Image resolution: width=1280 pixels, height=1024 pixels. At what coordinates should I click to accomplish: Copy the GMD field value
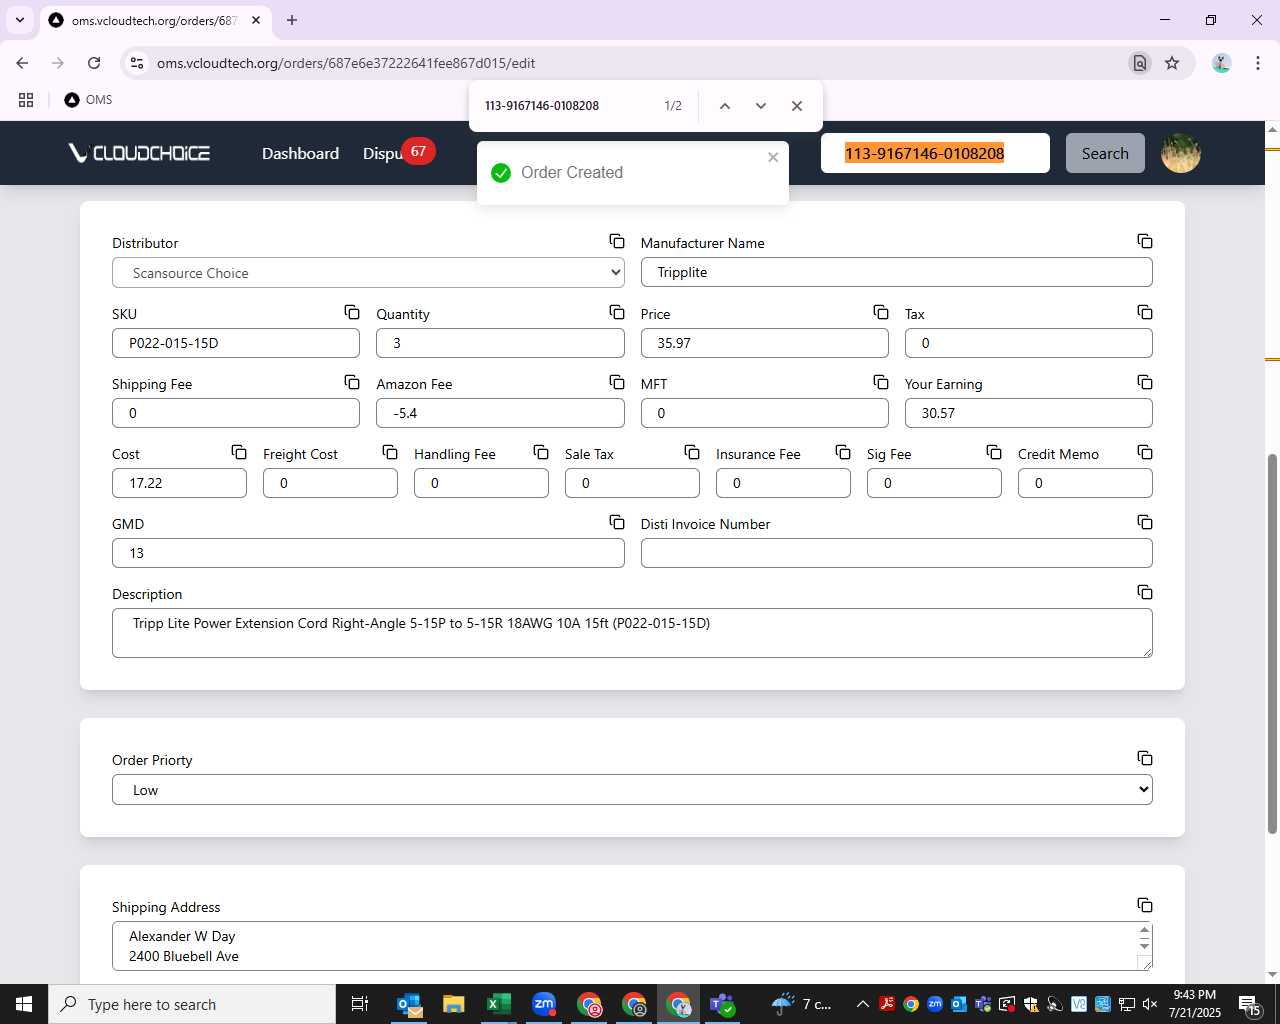coord(617,522)
